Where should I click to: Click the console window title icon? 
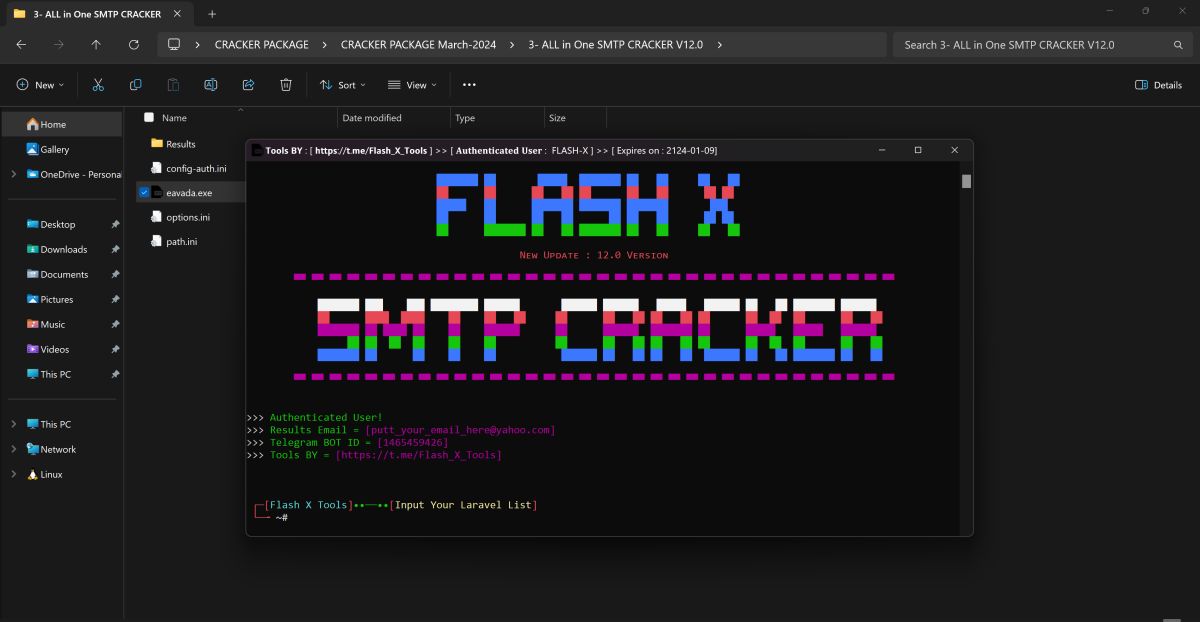256,150
